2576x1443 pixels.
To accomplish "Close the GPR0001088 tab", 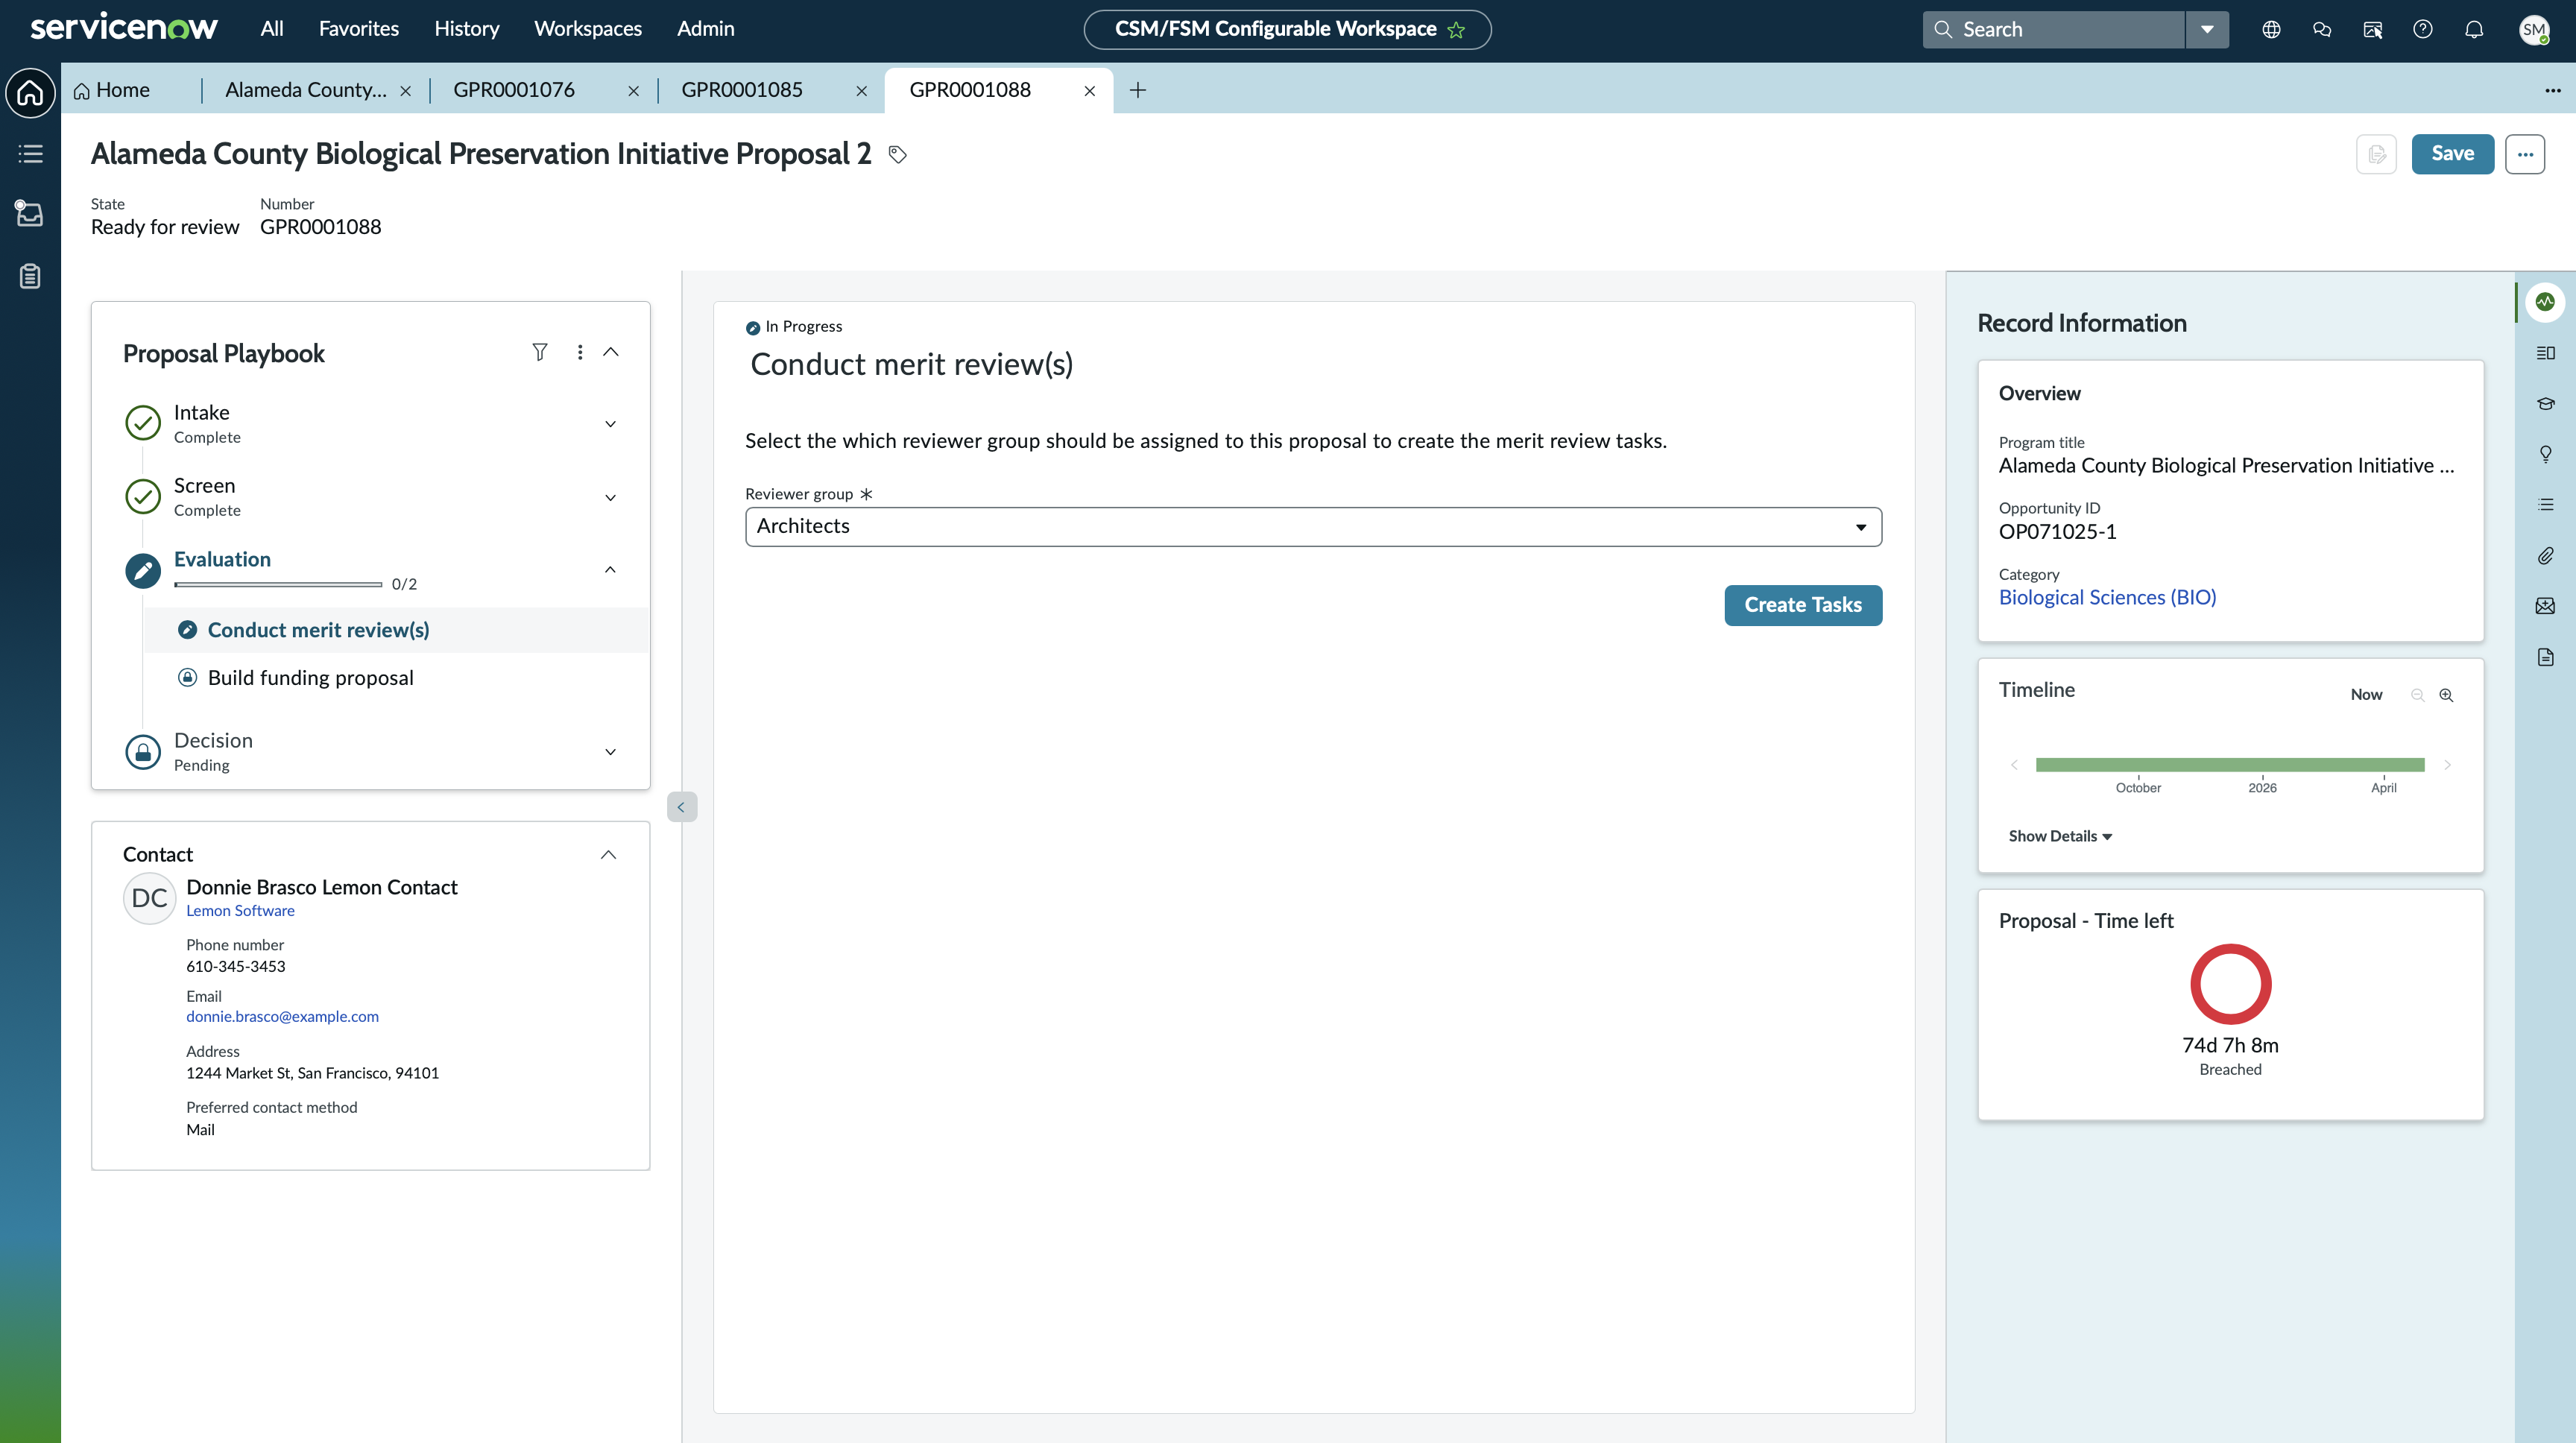I will click(x=1090, y=91).
